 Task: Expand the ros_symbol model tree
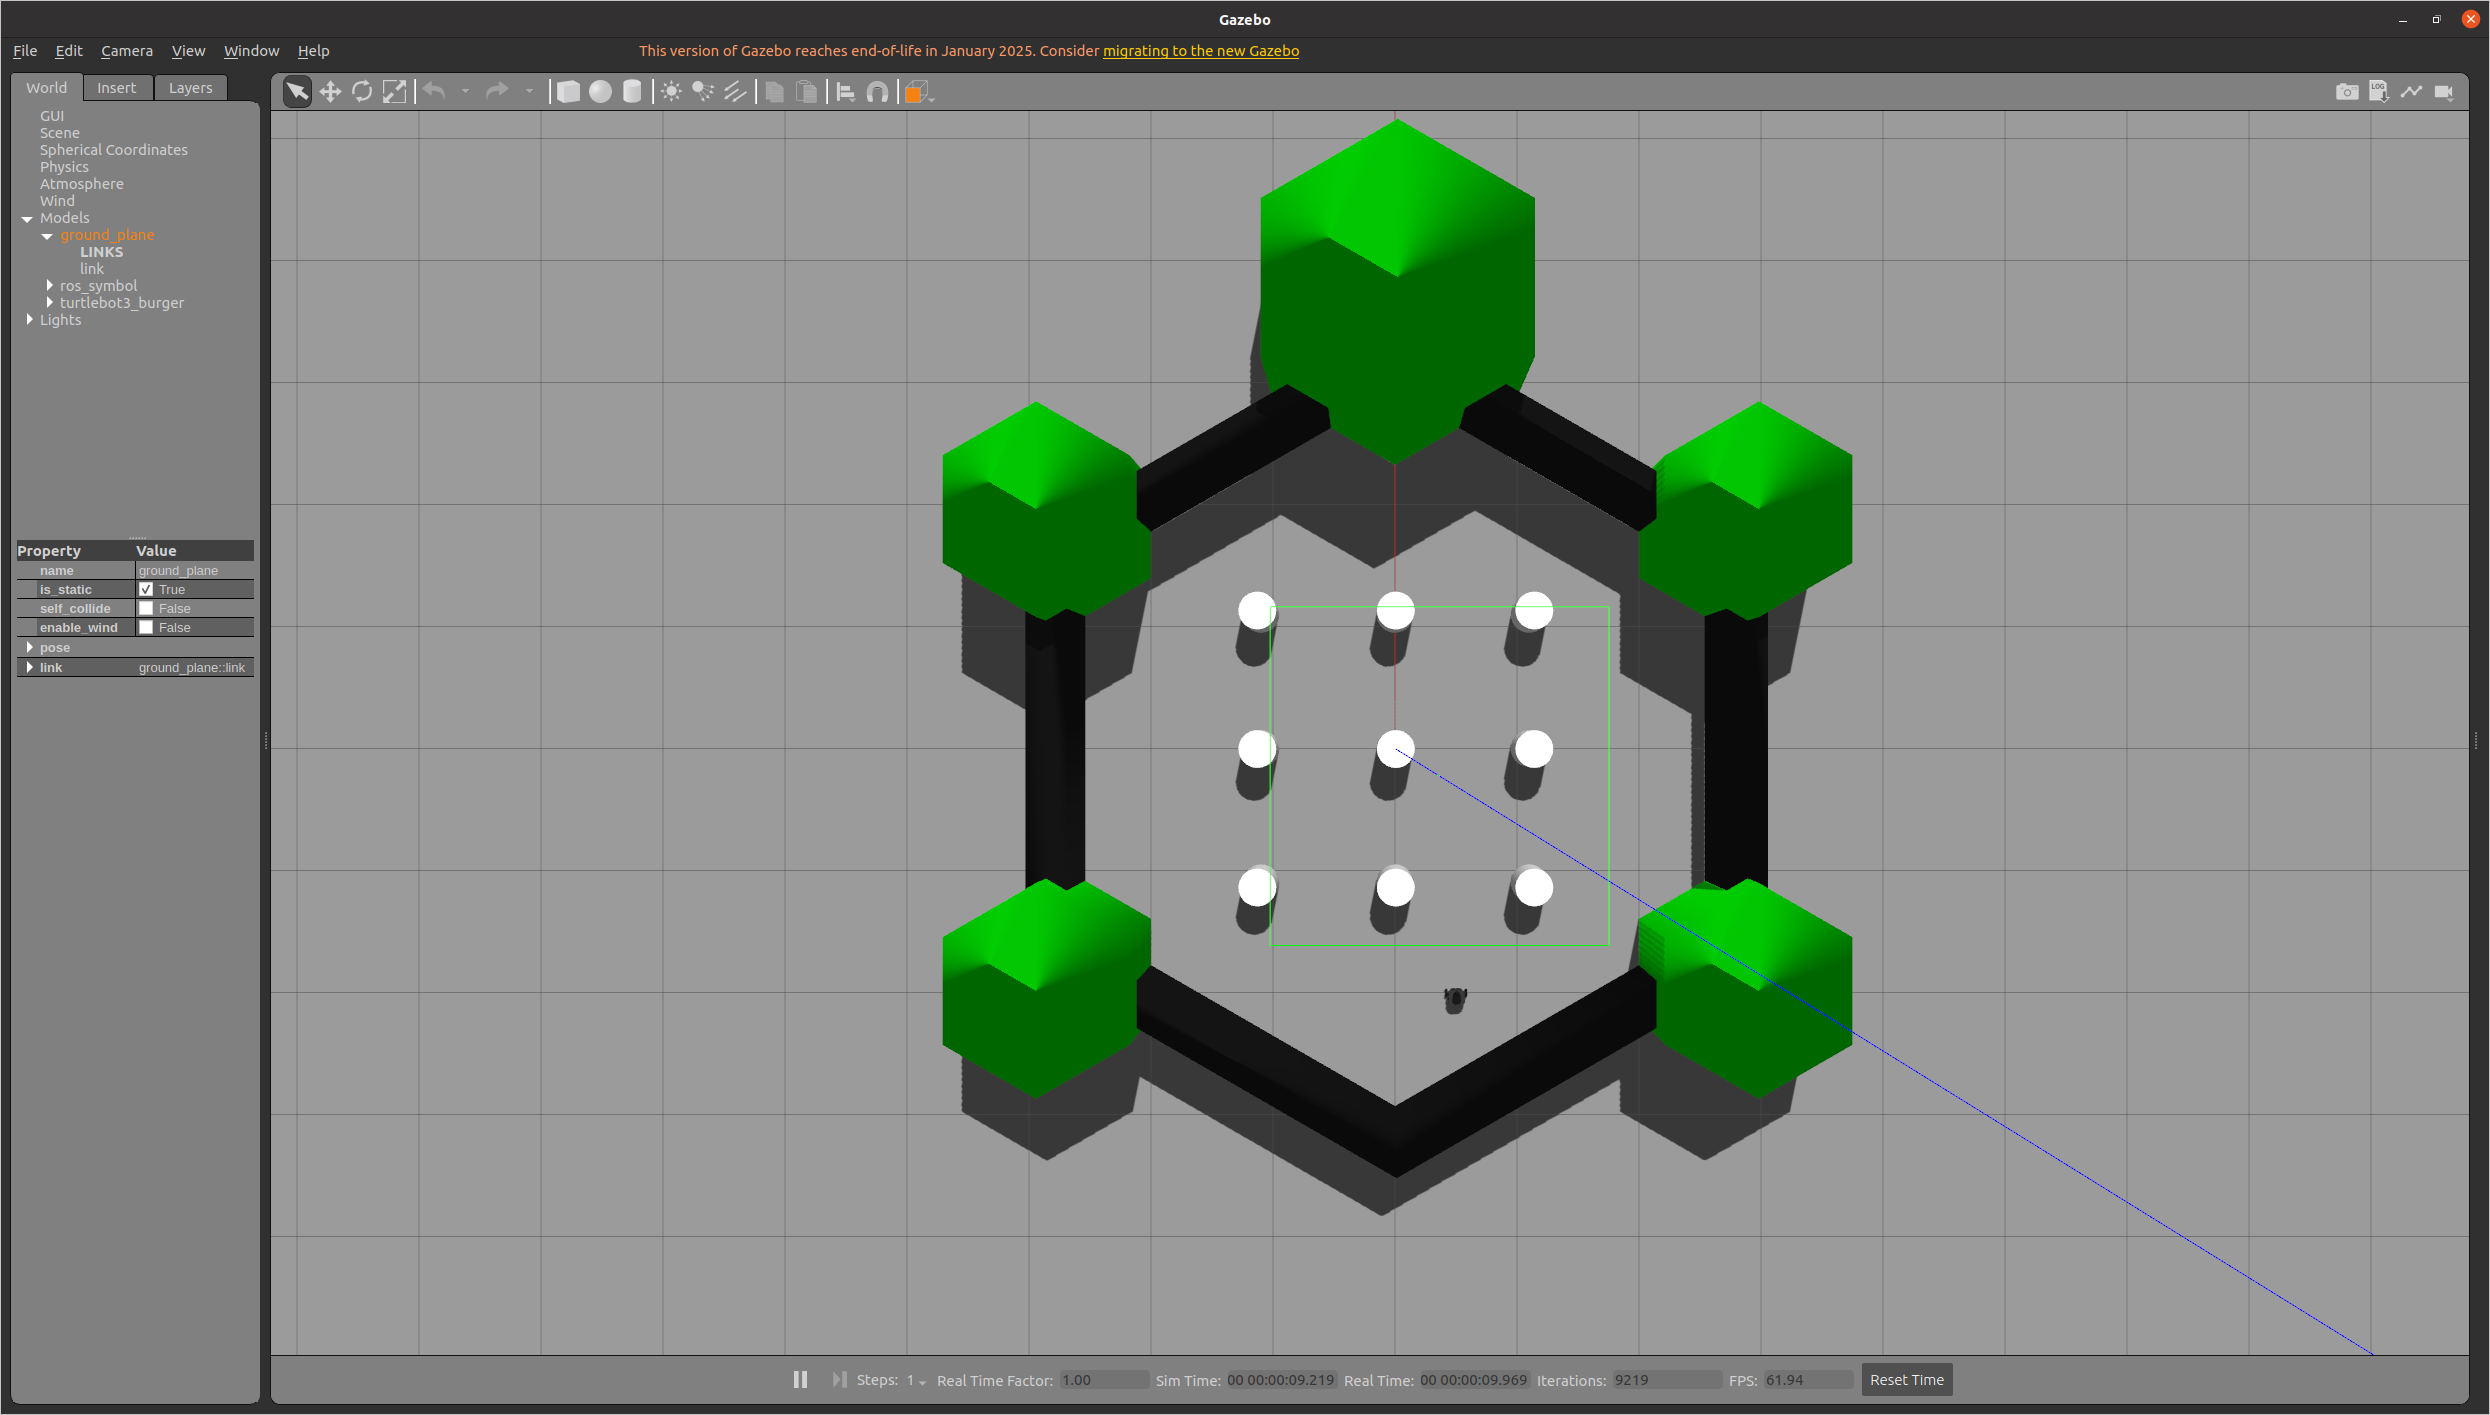pyautogui.click(x=49, y=286)
